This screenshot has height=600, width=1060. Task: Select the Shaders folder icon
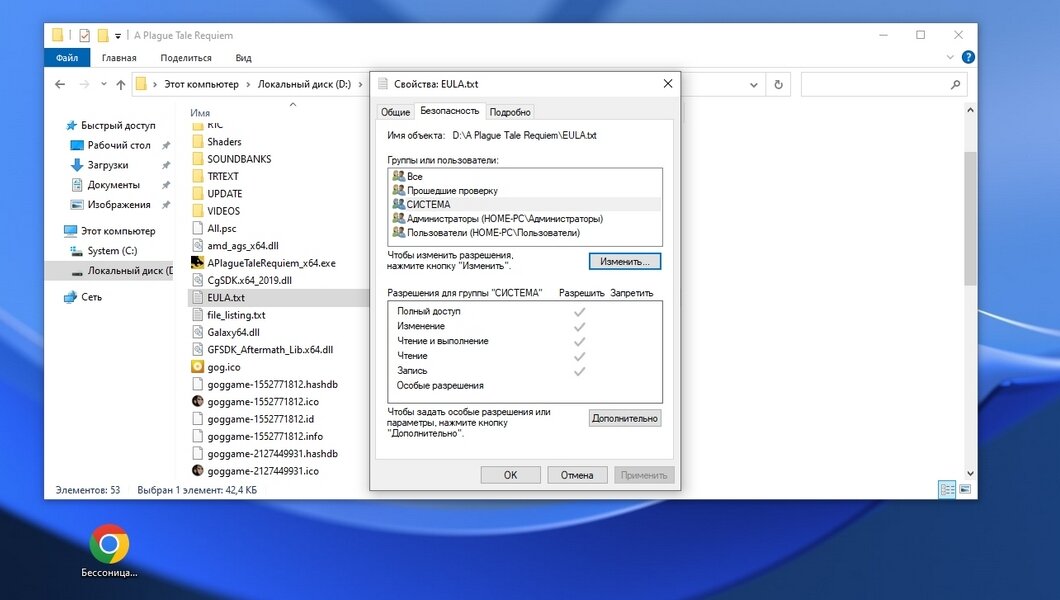point(197,142)
